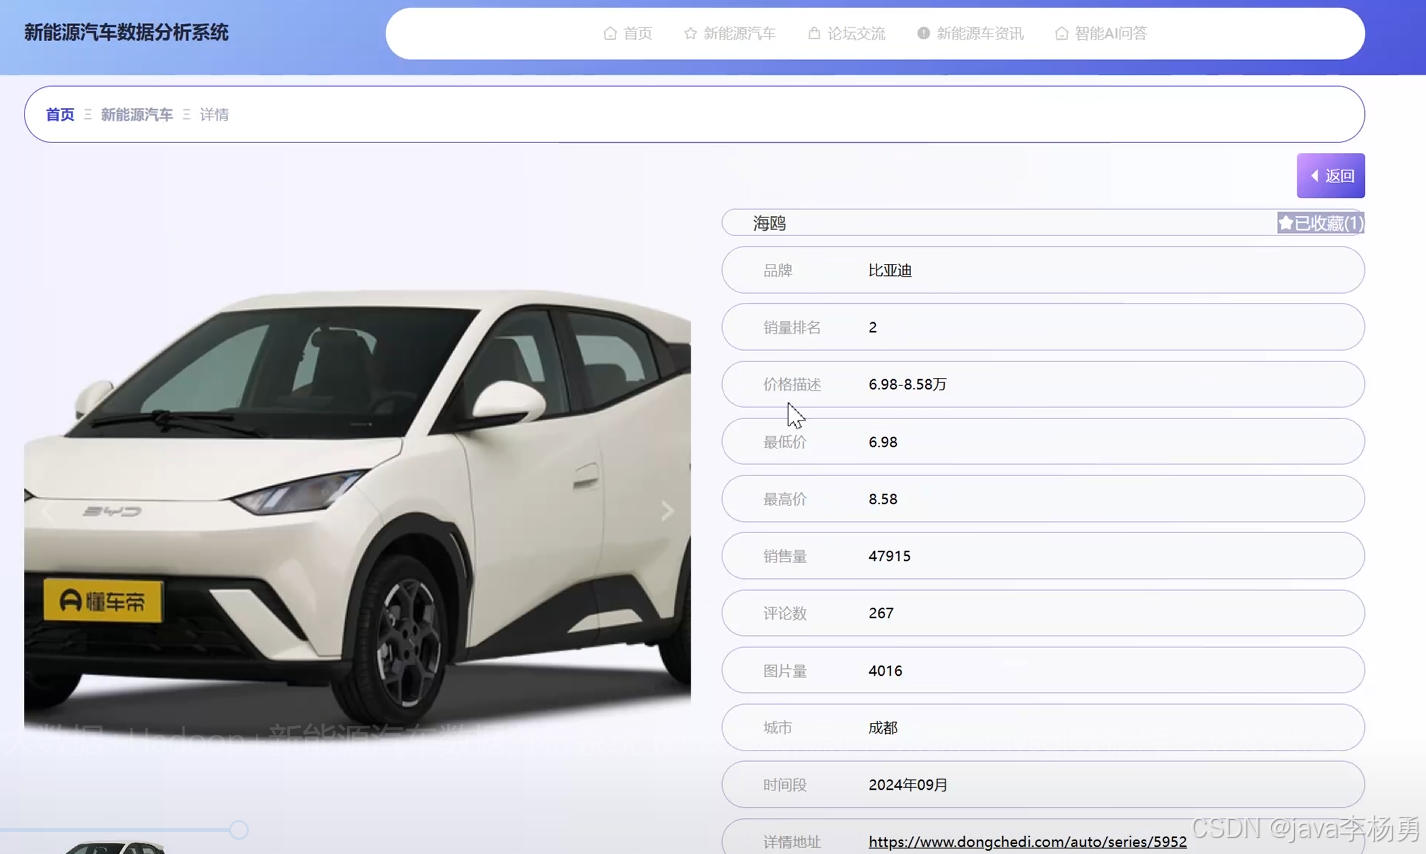Go to 首页 in the breadcrumb
Image resolution: width=1426 pixels, height=854 pixels.
60,115
